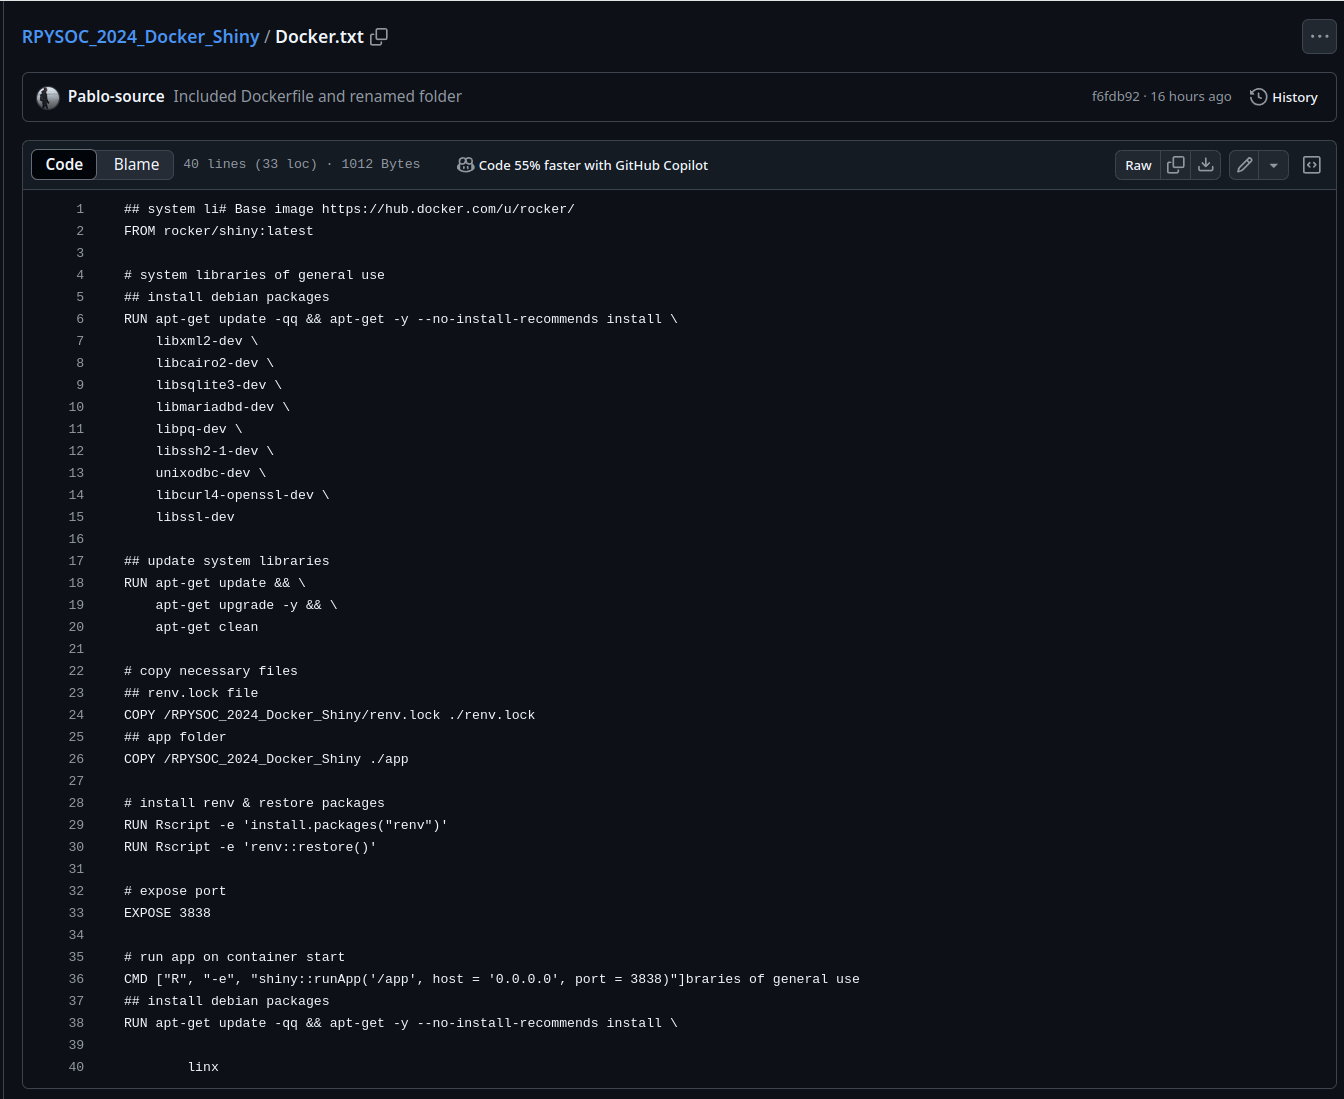
Task: Open the commit message link
Action: click(317, 97)
